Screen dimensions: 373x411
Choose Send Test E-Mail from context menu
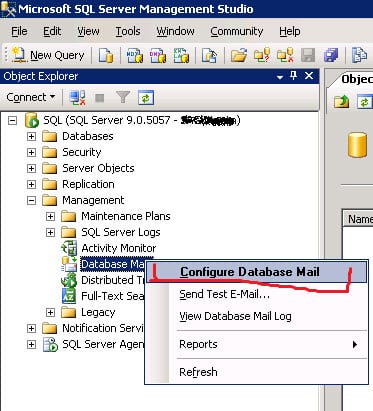[x=256, y=294]
